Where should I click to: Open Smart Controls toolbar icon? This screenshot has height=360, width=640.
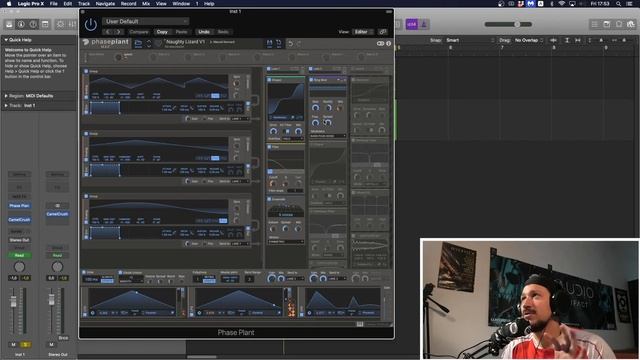pyautogui.click(x=60, y=24)
